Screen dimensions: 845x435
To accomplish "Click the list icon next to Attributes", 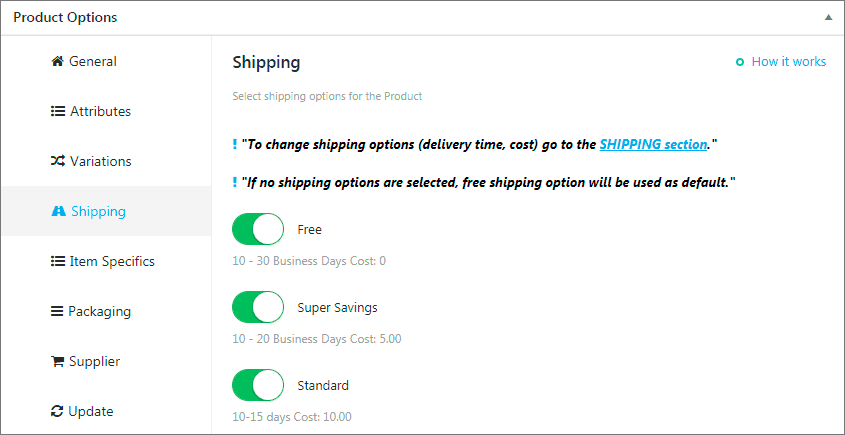I will 57,111.
